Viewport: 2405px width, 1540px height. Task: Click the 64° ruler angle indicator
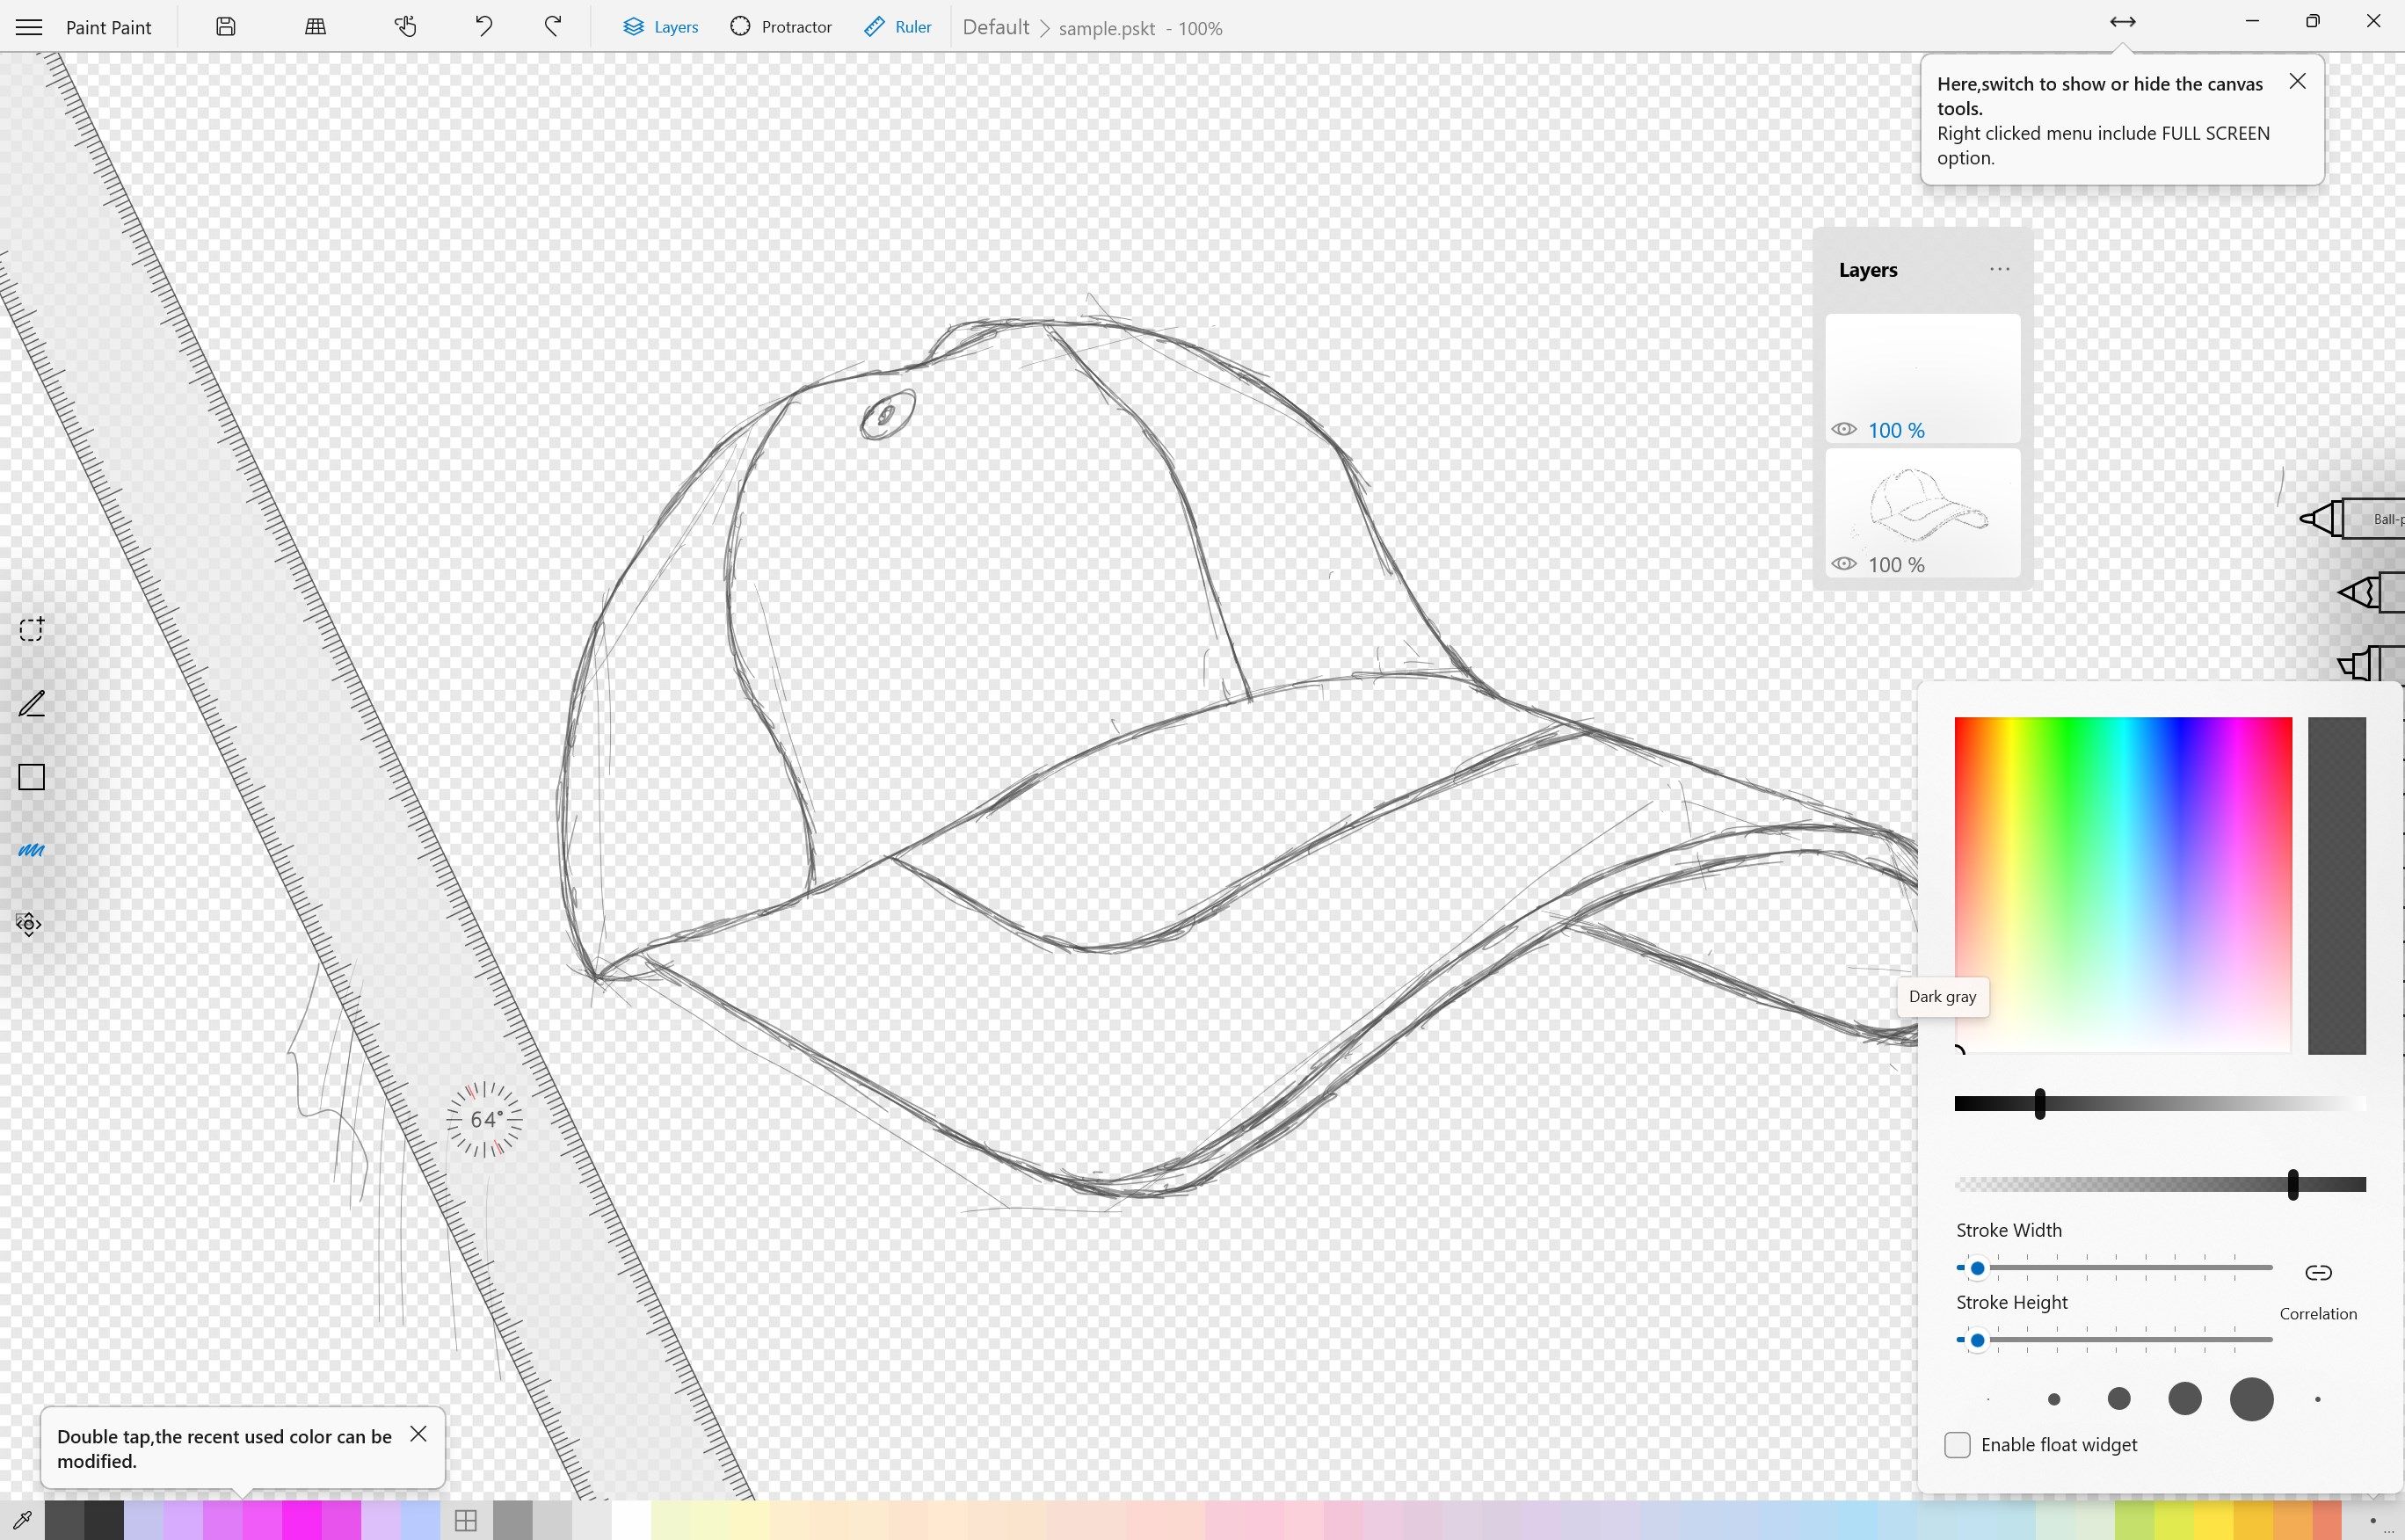(485, 1119)
